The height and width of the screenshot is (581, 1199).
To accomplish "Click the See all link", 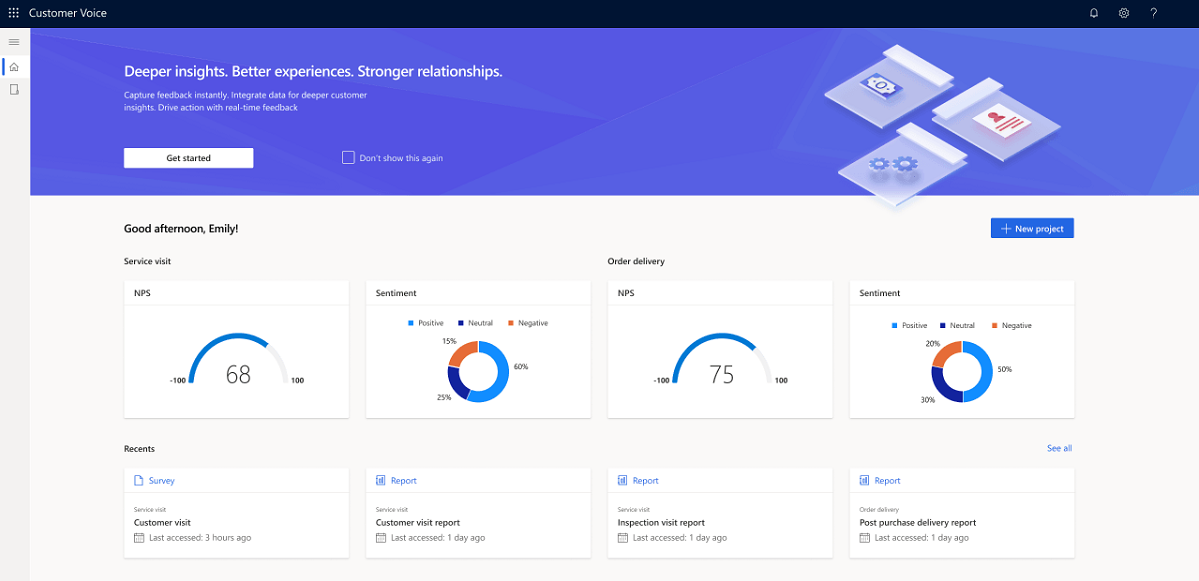I will [1059, 449].
